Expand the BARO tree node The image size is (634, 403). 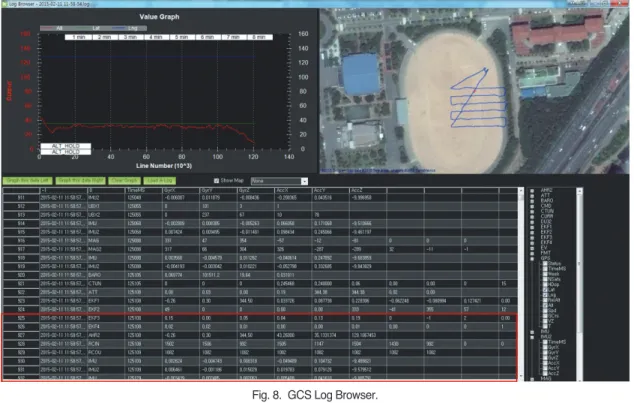(532, 201)
